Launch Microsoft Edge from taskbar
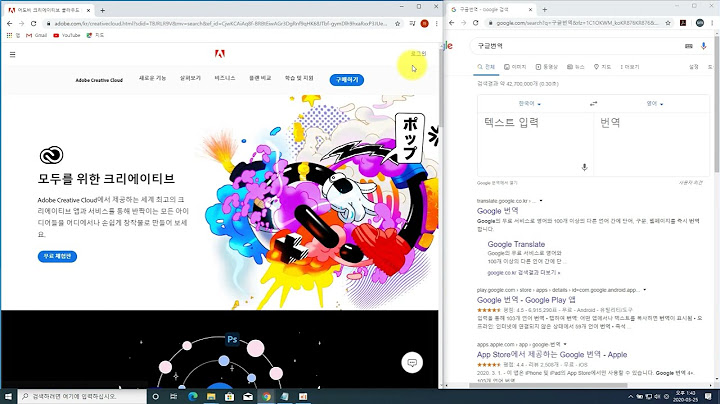The height and width of the screenshot is (404, 720). pos(192,396)
